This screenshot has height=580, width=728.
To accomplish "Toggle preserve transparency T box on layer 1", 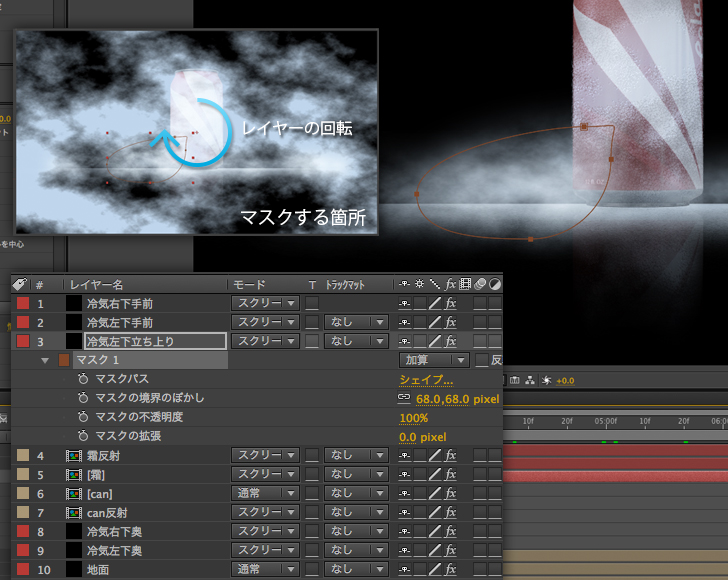I will tap(312, 303).
